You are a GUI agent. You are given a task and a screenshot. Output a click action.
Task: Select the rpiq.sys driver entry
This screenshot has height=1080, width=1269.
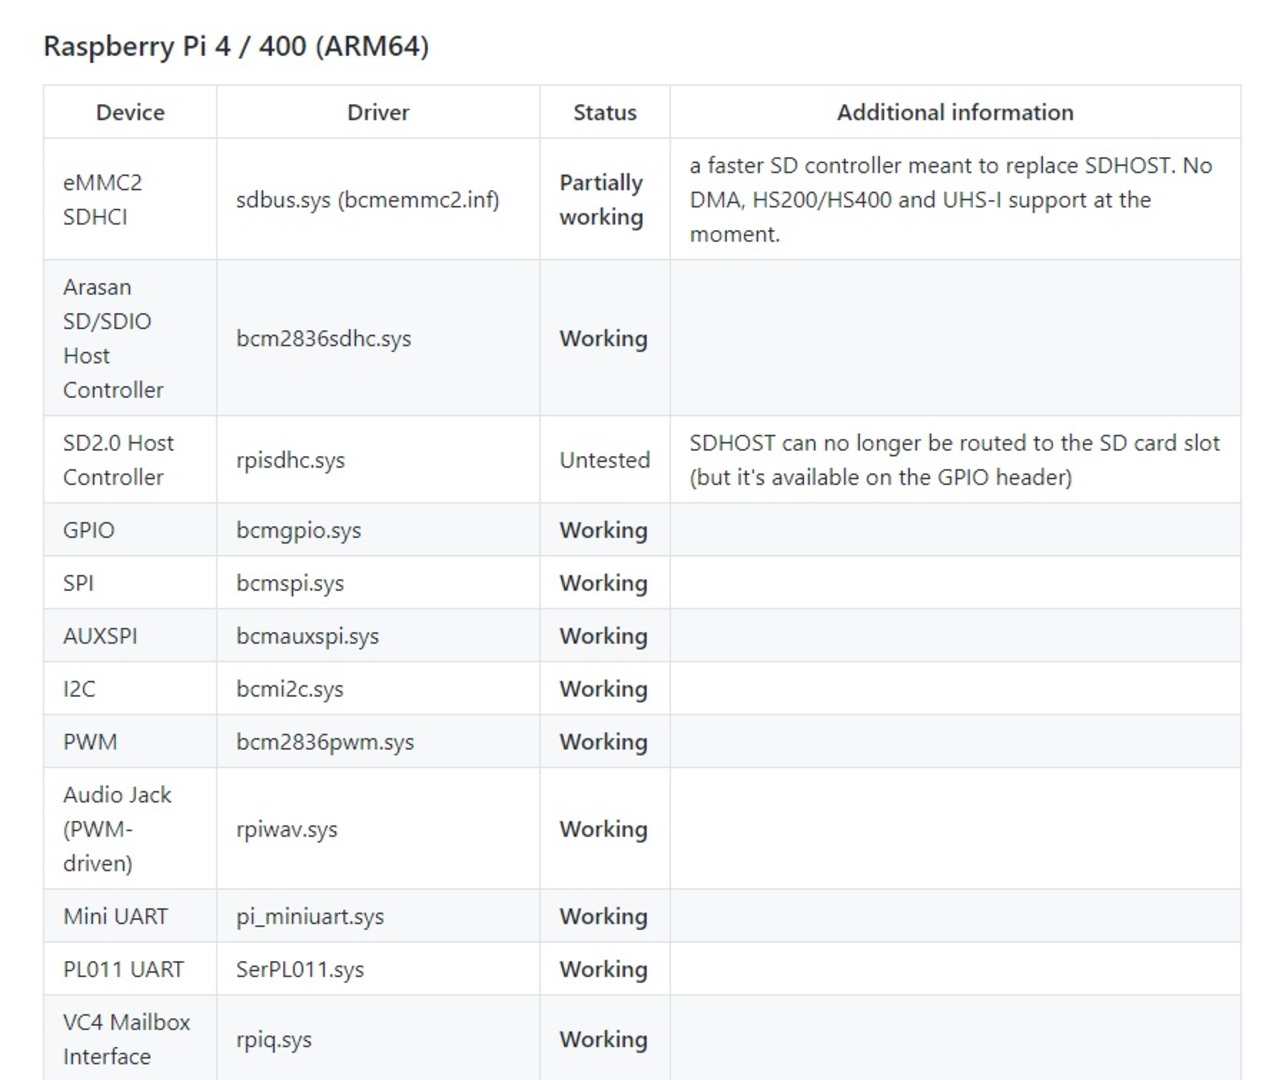pos(273,1040)
